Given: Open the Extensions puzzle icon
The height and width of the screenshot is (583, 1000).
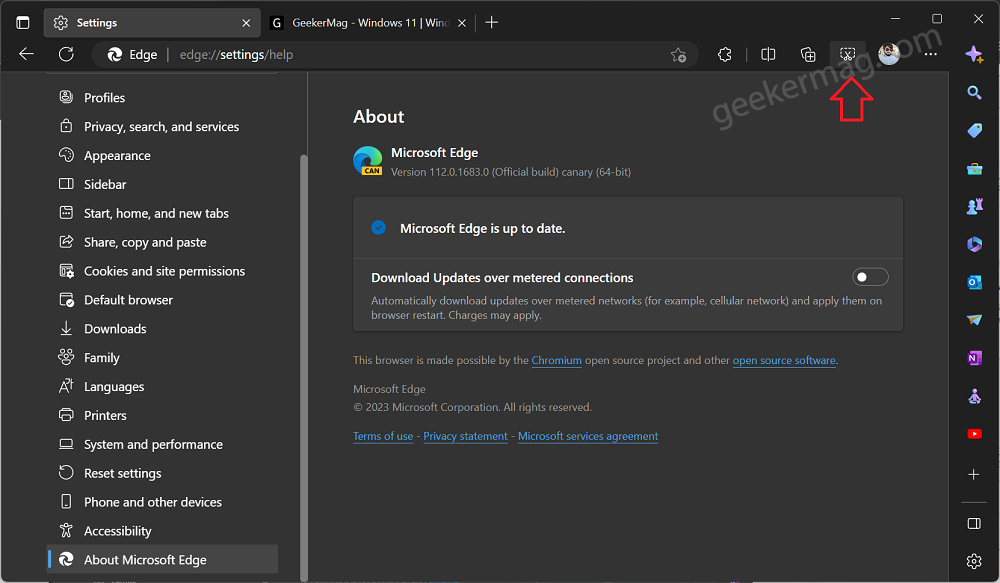Looking at the screenshot, I should 724,55.
